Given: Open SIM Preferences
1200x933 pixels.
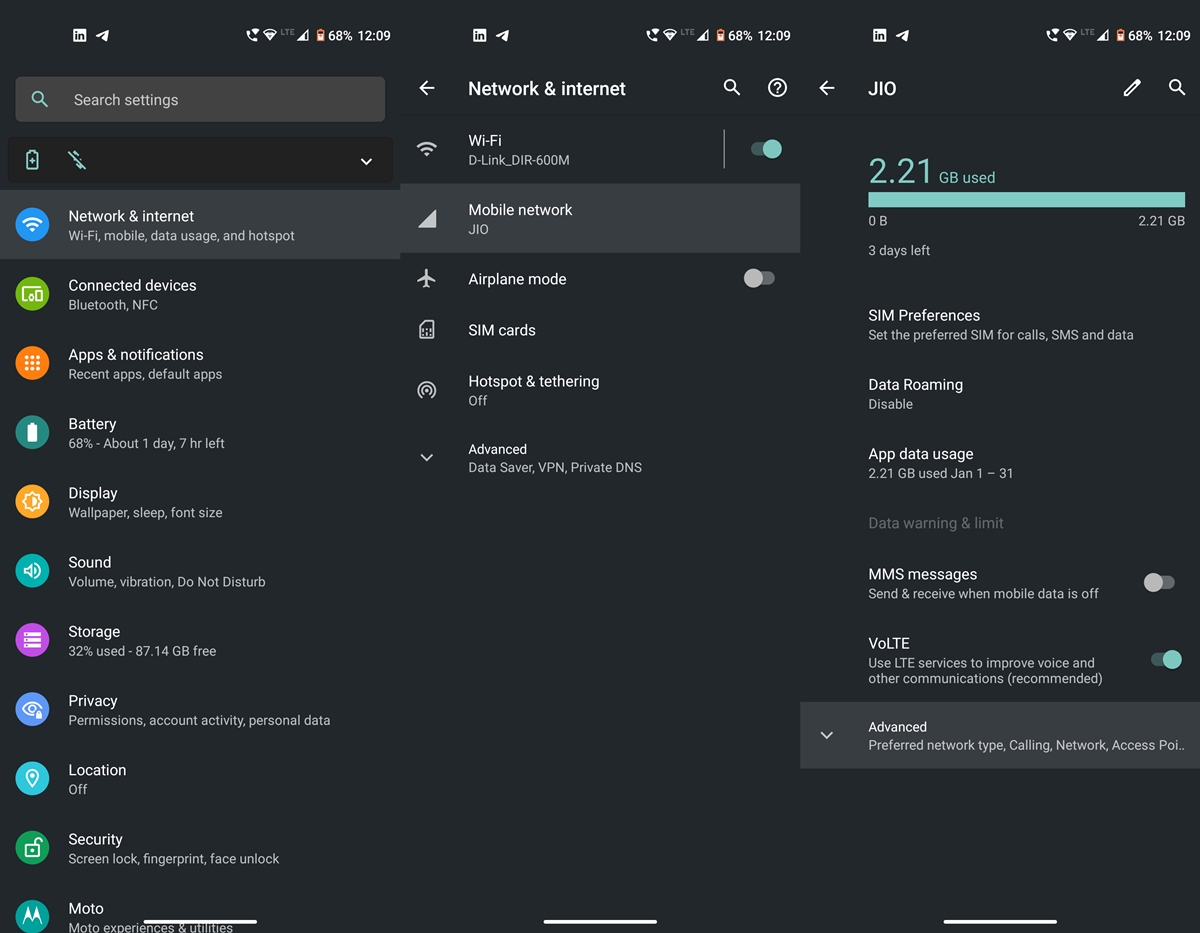Looking at the screenshot, I should pos(1000,324).
